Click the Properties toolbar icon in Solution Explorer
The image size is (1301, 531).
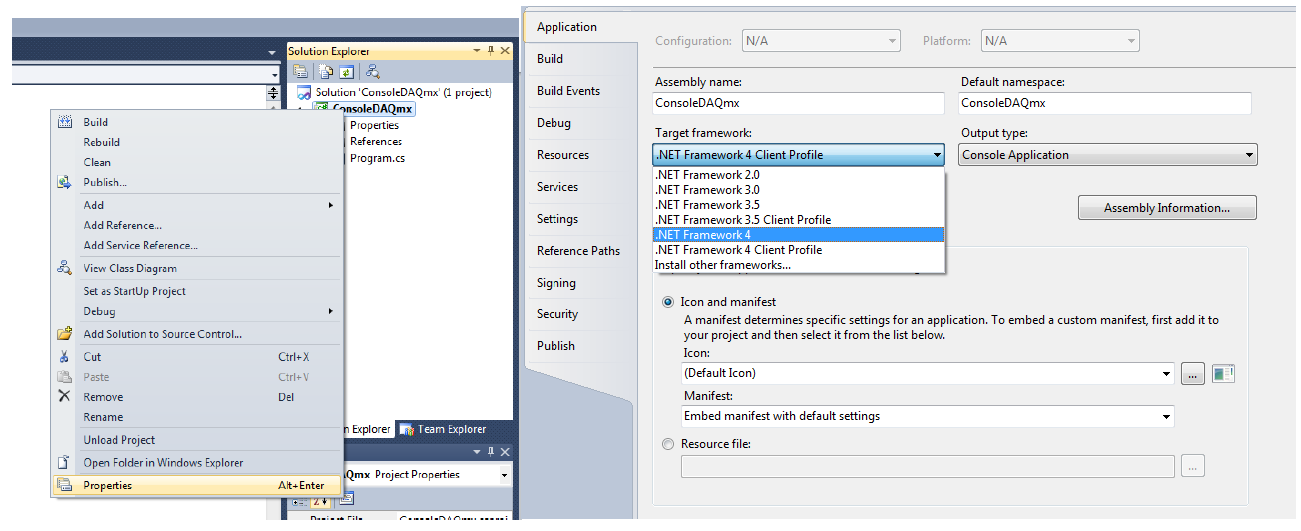pos(300,72)
